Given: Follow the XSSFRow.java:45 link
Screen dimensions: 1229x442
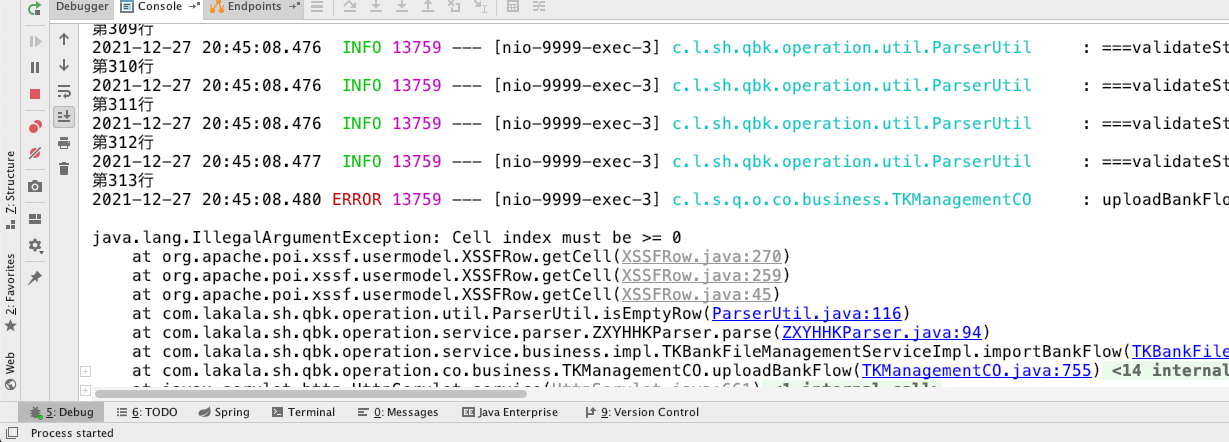Looking at the screenshot, I should click(696, 294).
